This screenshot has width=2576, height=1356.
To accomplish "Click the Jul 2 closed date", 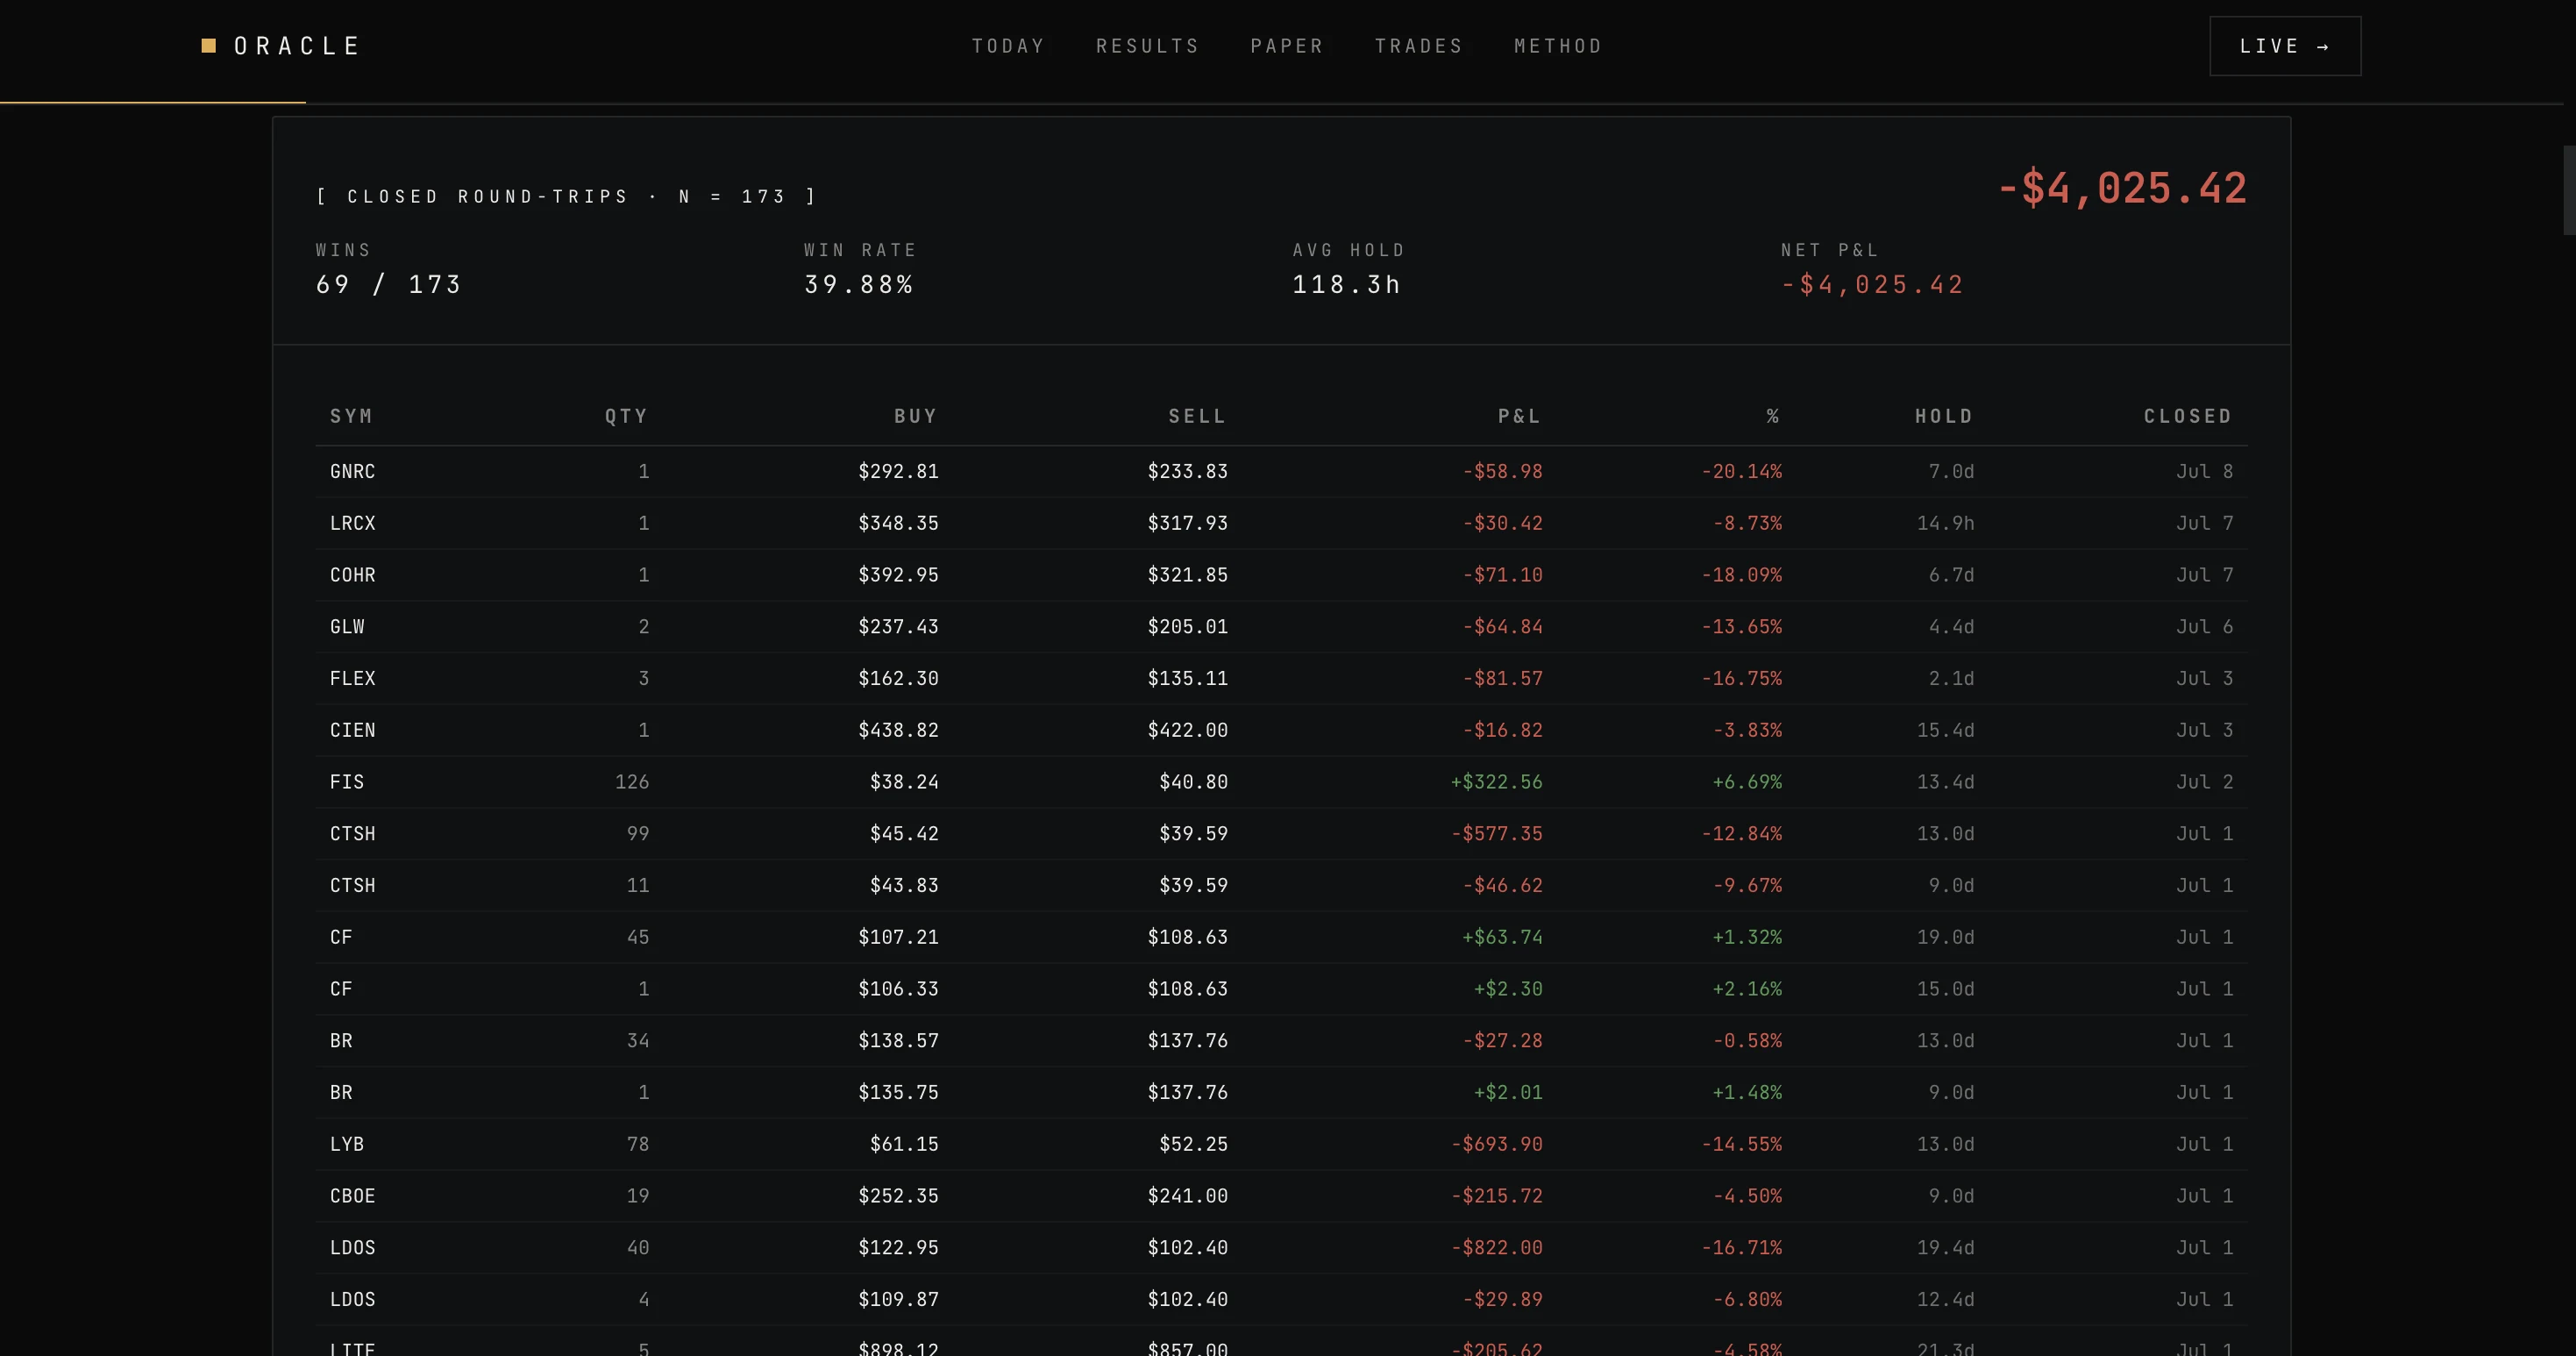I will (x=2204, y=782).
